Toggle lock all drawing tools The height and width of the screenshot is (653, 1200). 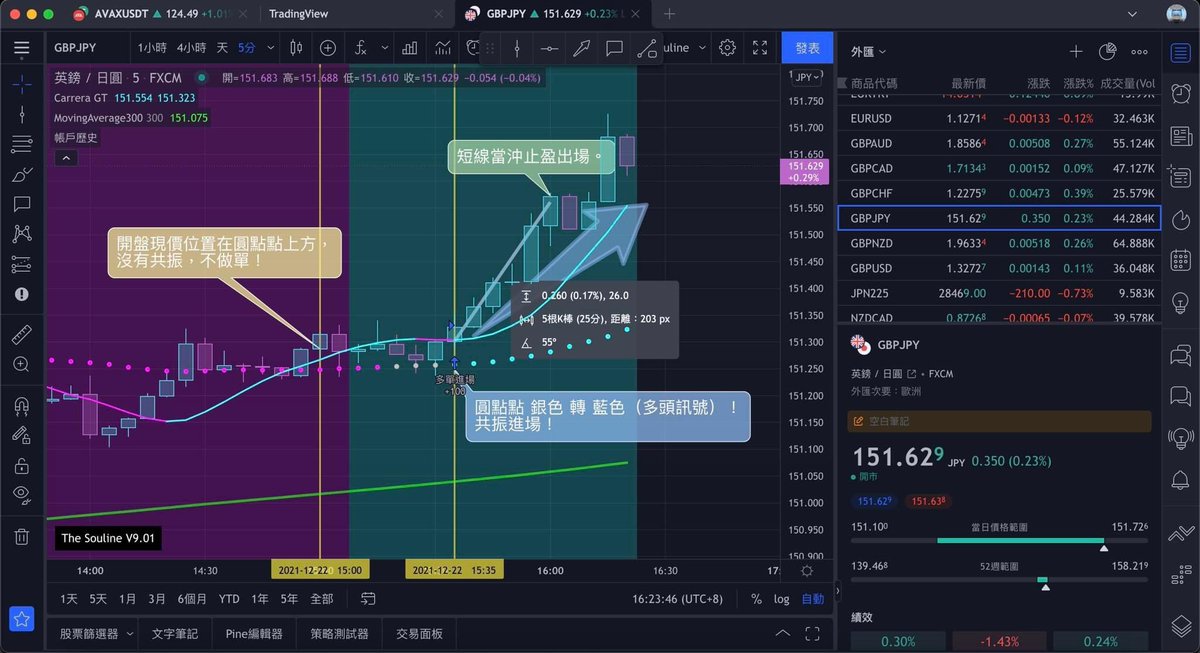click(22, 466)
